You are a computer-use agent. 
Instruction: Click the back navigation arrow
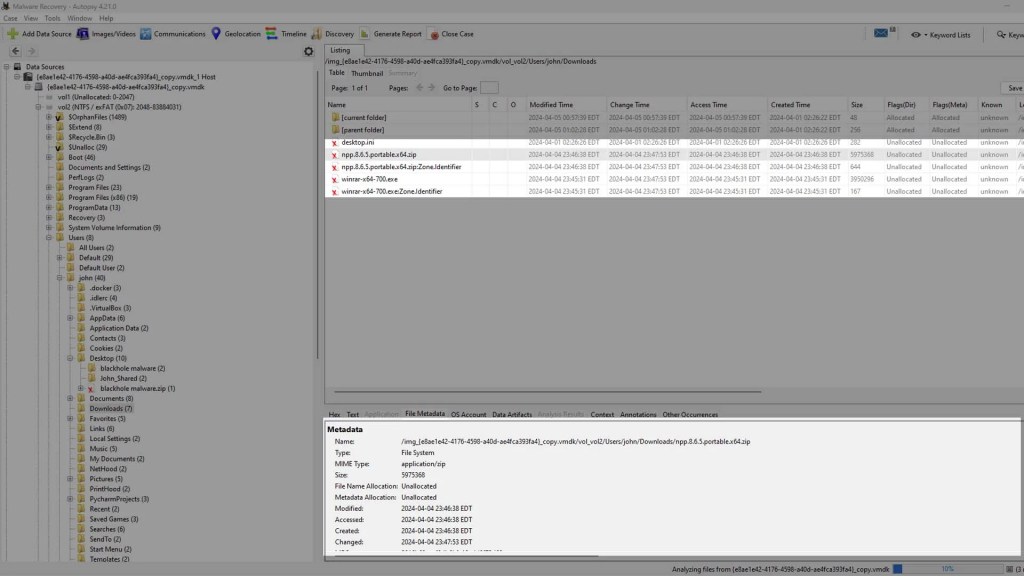(x=15, y=51)
